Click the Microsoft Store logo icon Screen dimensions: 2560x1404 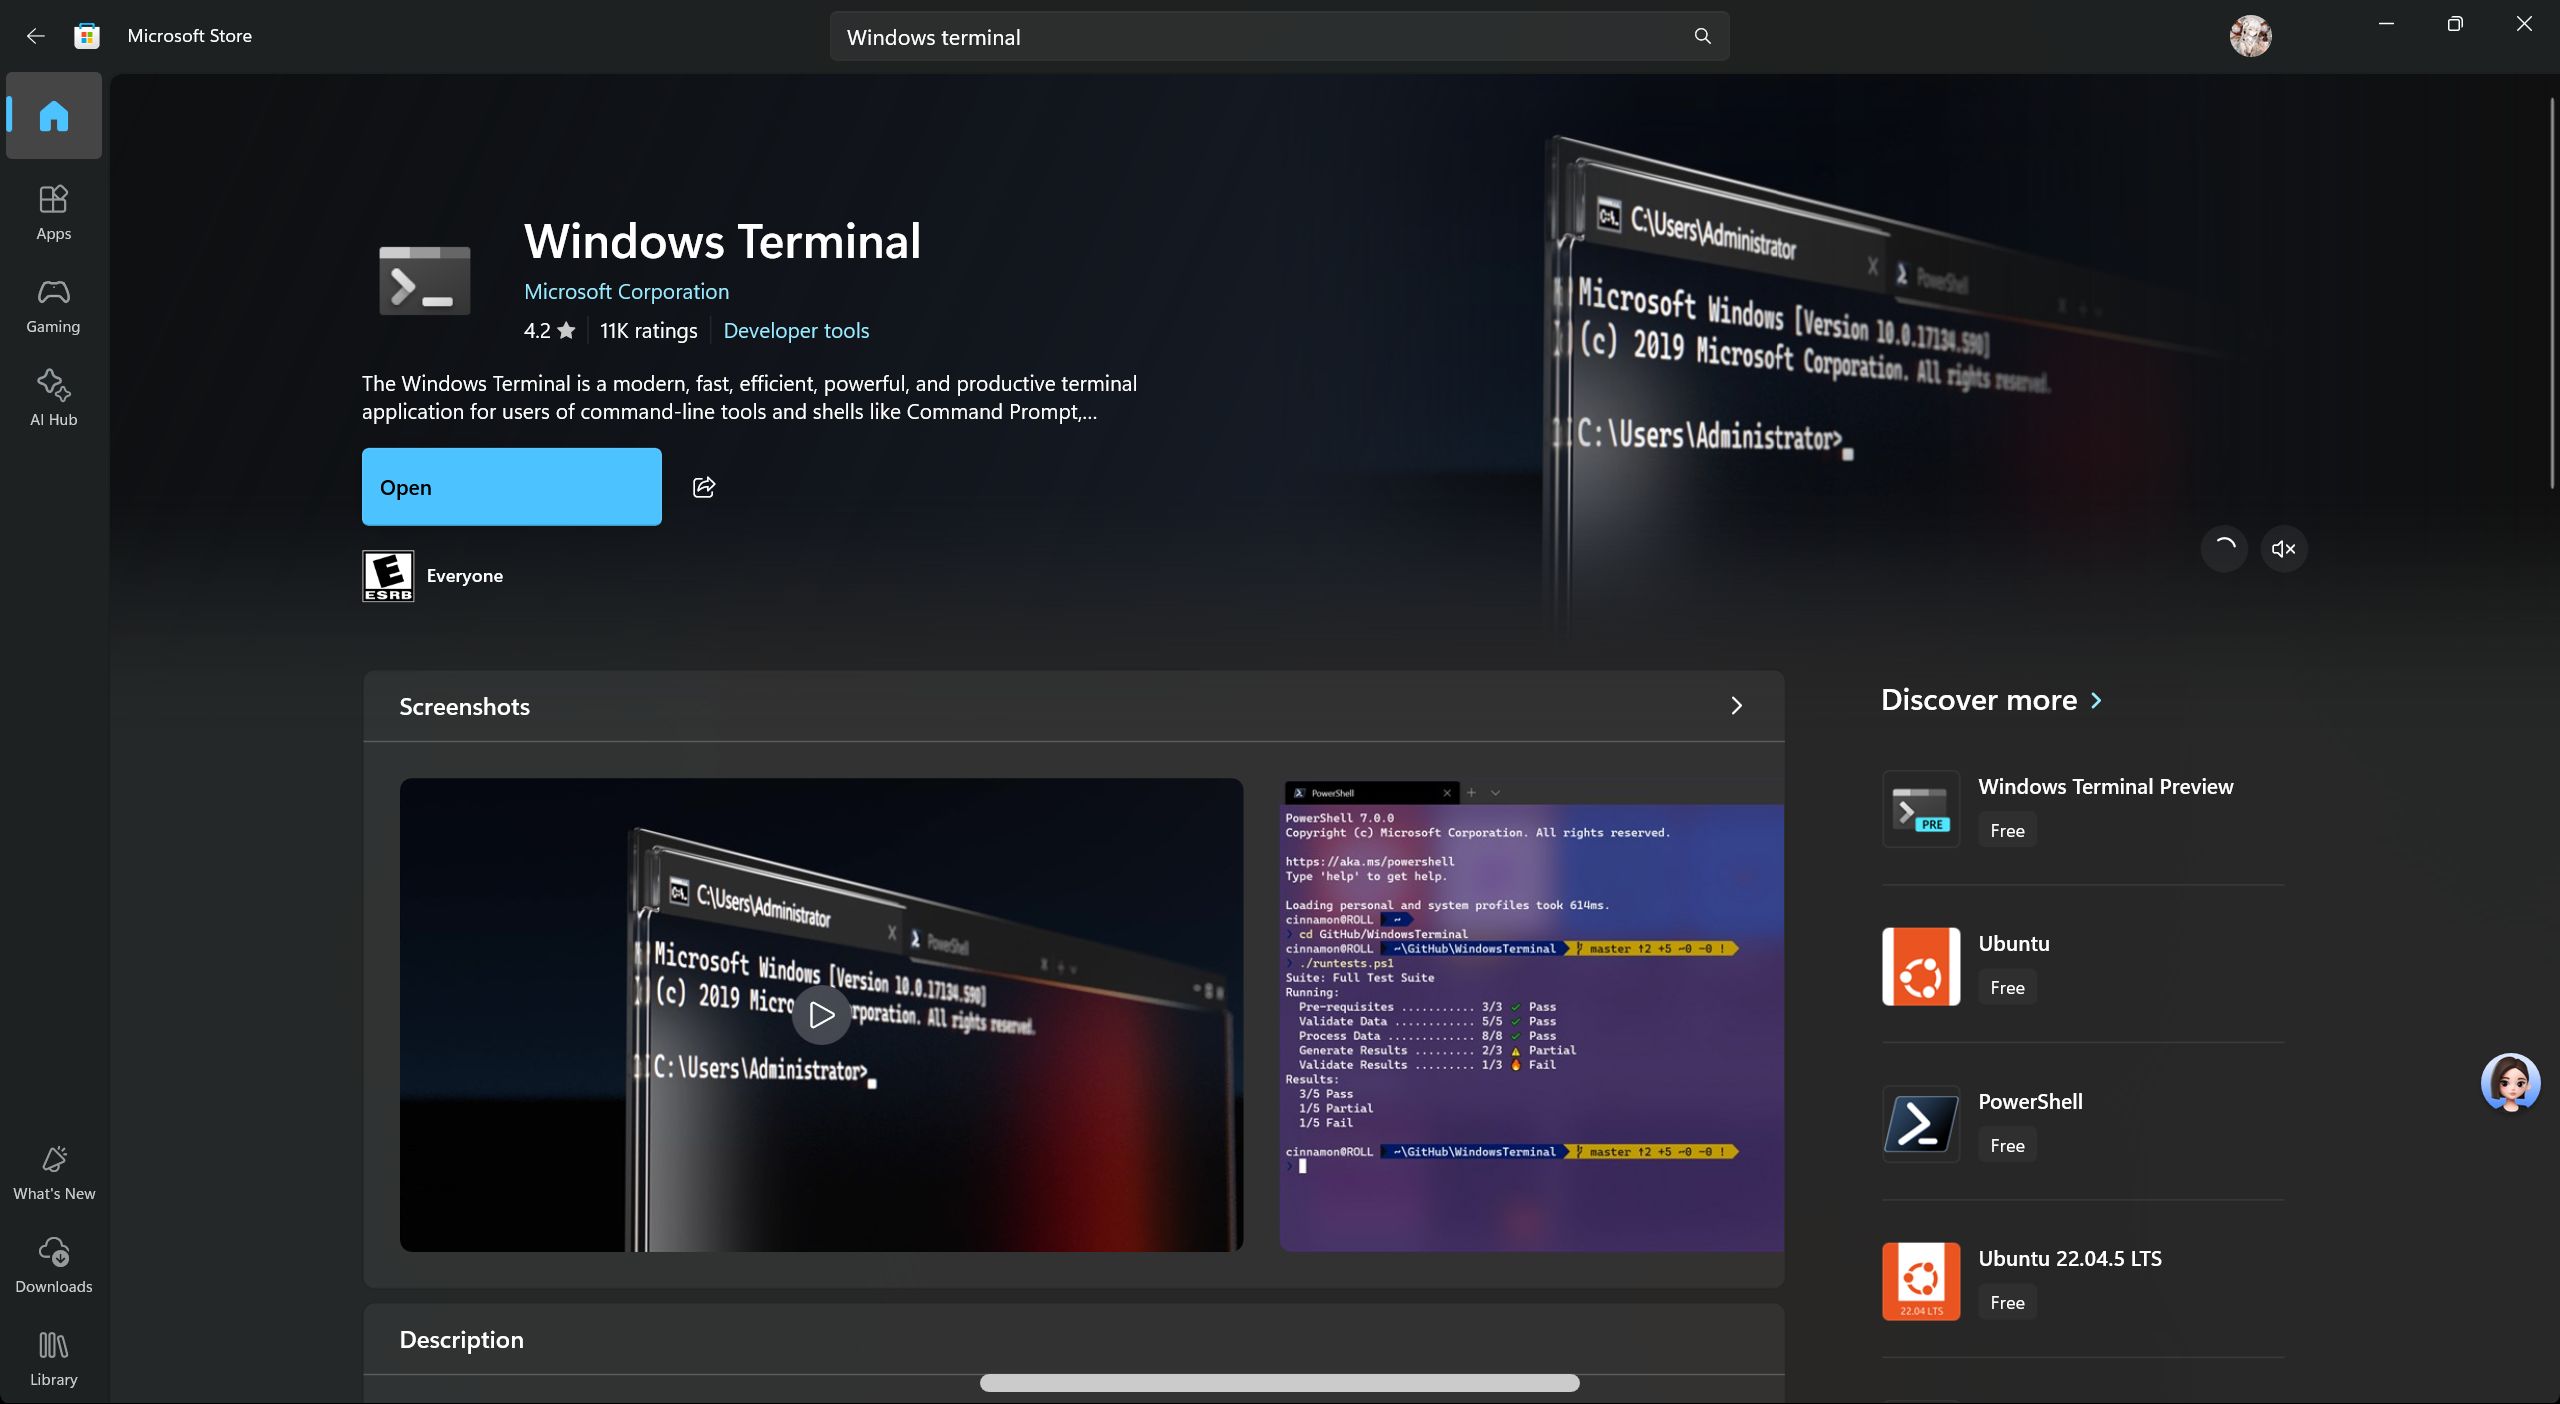point(87,36)
